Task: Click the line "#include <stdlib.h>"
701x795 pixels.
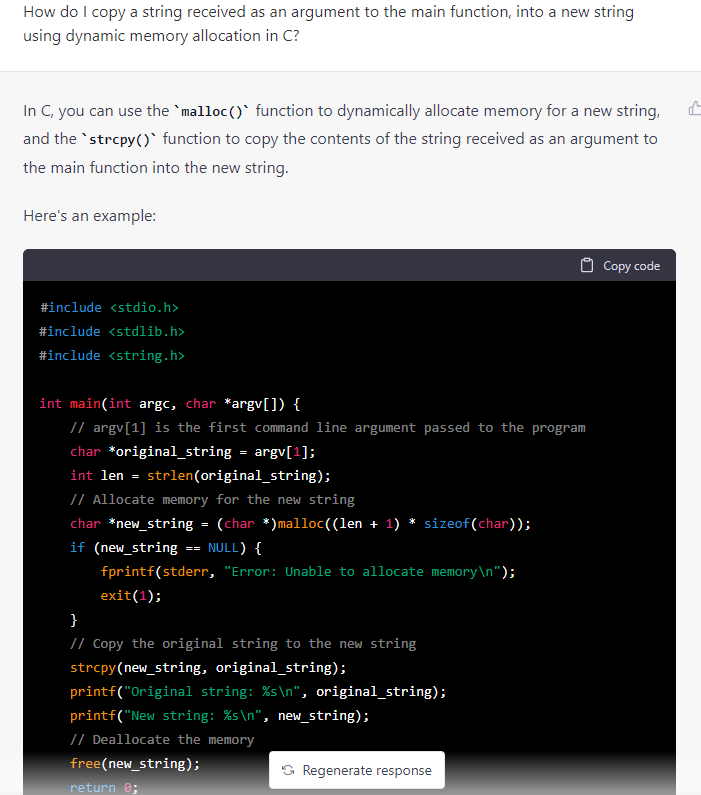Action: [112, 332]
